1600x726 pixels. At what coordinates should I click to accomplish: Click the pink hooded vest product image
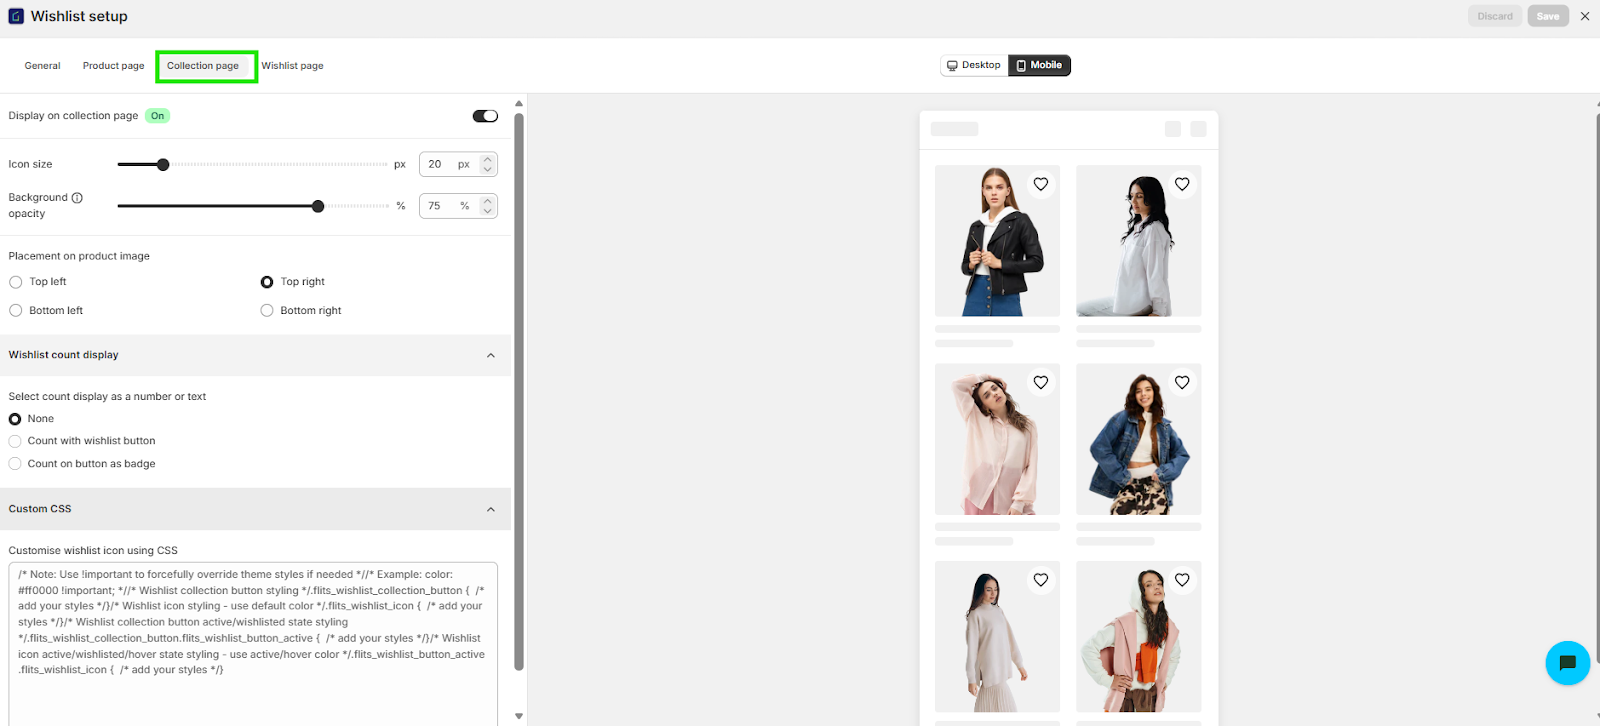[x=1138, y=637]
